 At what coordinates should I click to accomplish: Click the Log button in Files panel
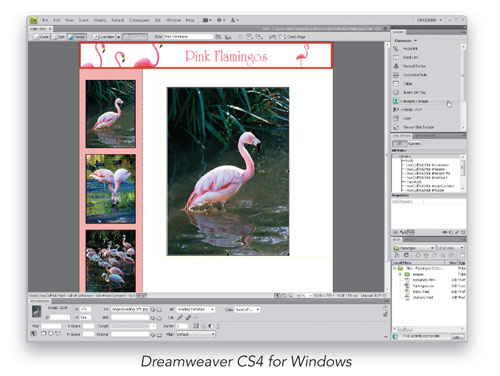pos(457,337)
